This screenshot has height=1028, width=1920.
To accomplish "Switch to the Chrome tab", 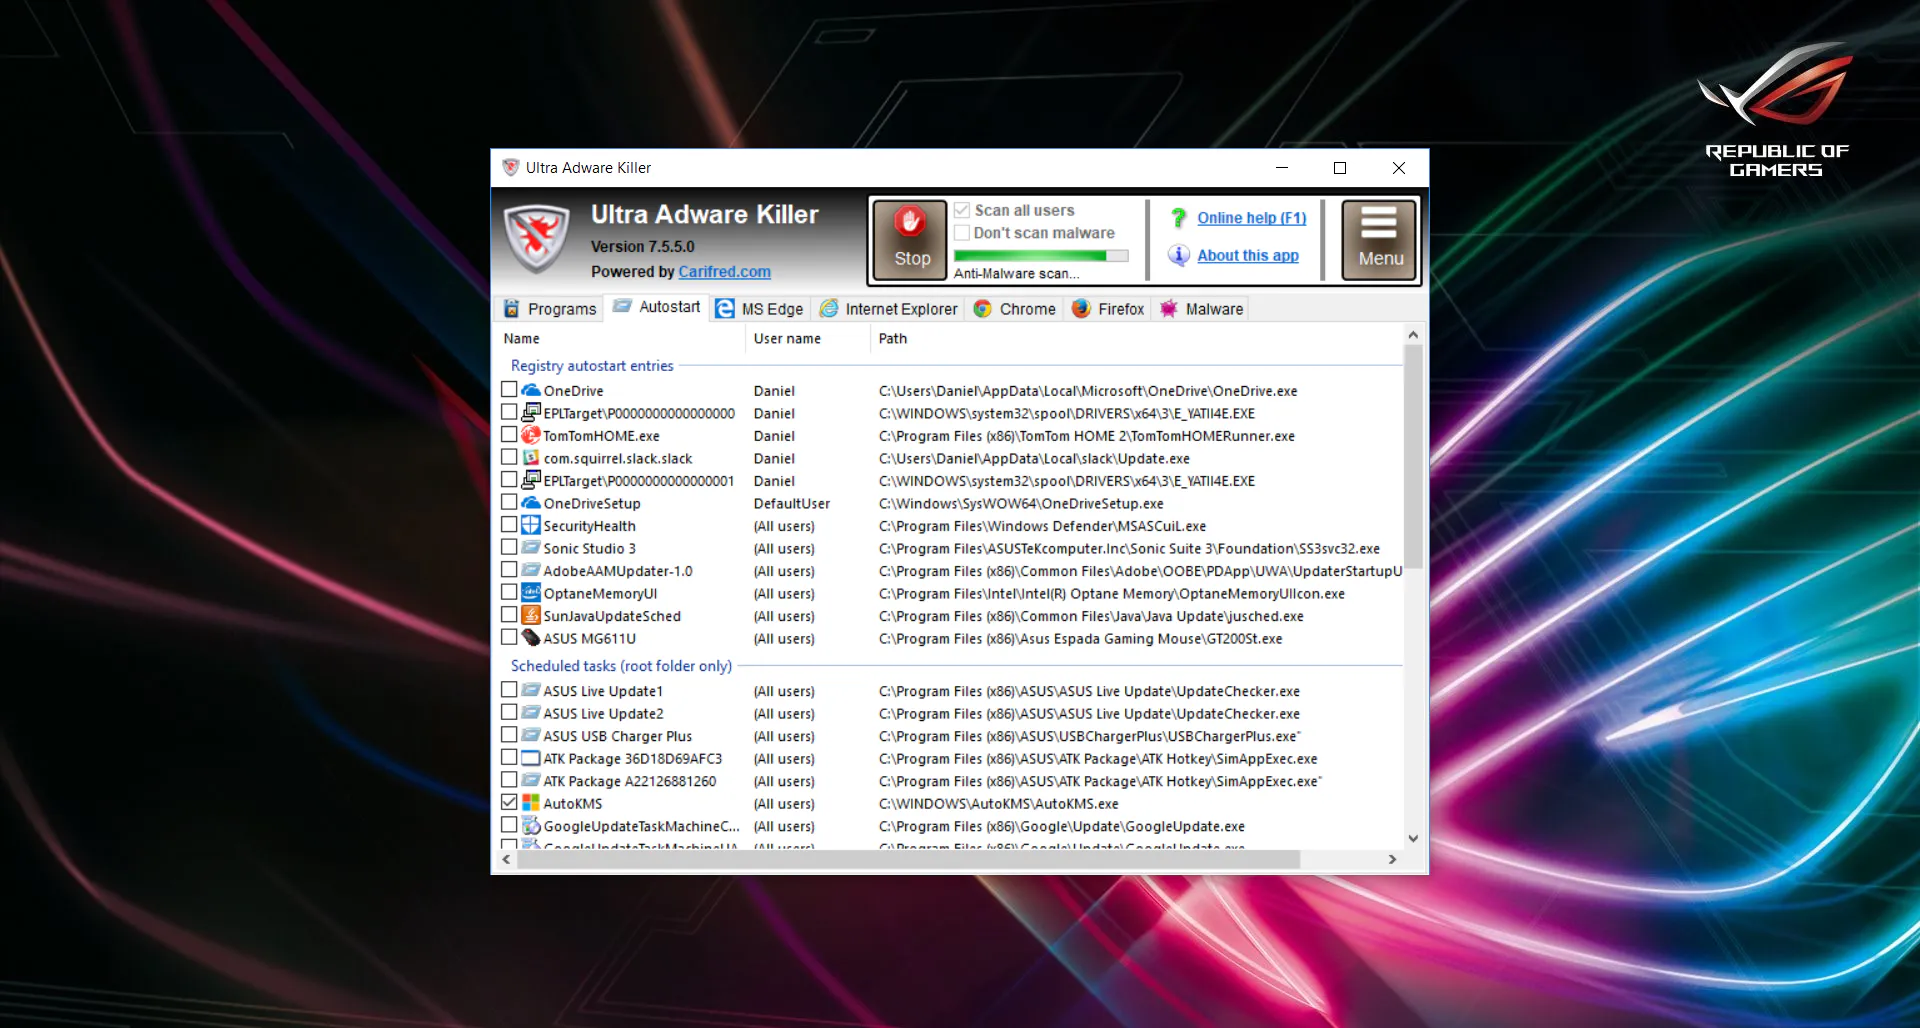I will click(1014, 309).
